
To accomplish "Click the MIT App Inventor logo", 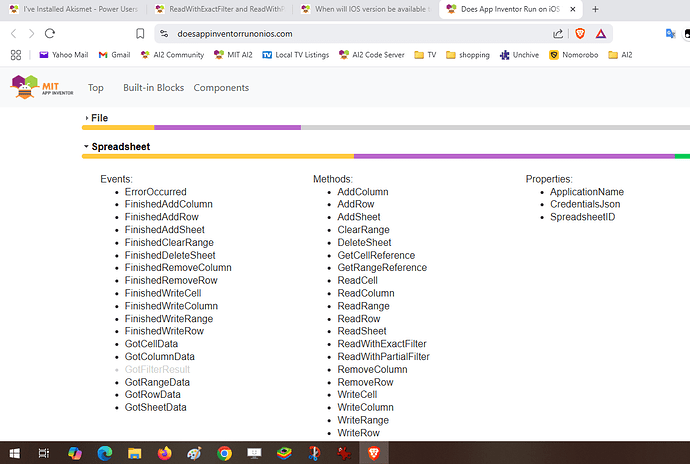I will click(42, 87).
